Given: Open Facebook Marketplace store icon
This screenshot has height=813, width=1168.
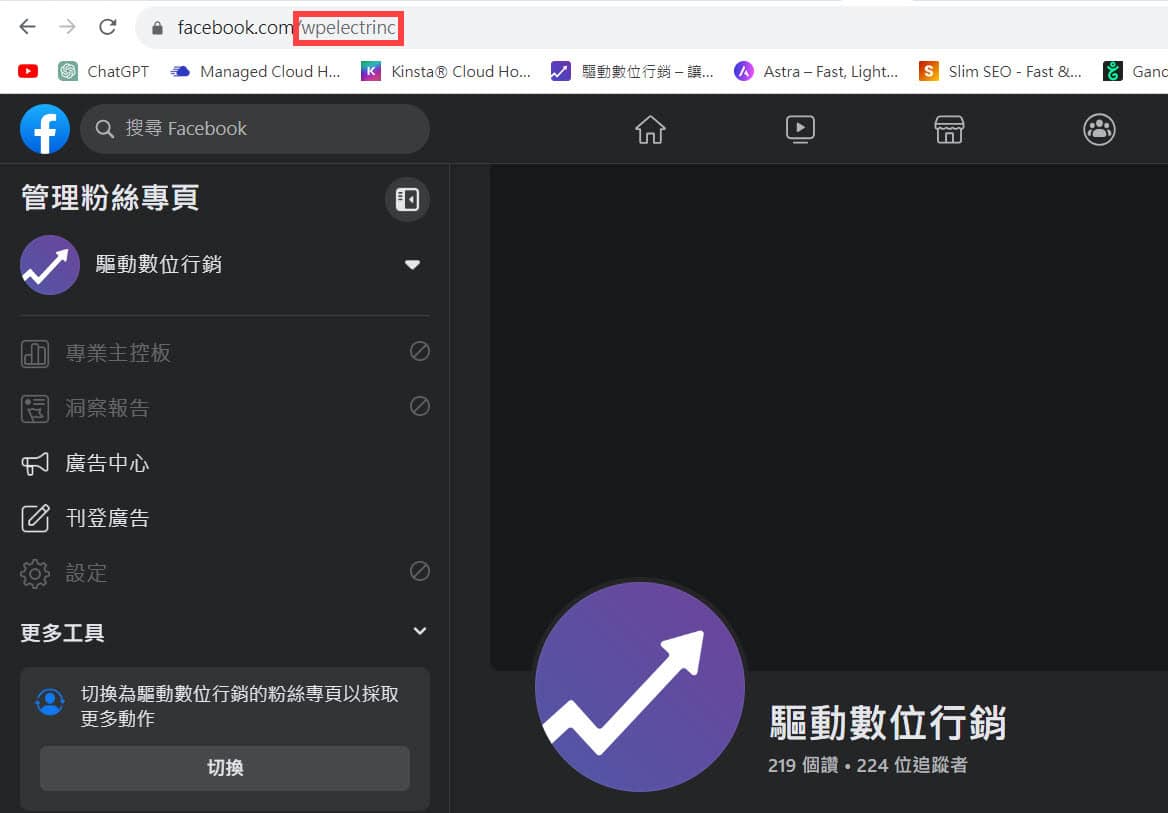Looking at the screenshot, I should tap(949, 130).
